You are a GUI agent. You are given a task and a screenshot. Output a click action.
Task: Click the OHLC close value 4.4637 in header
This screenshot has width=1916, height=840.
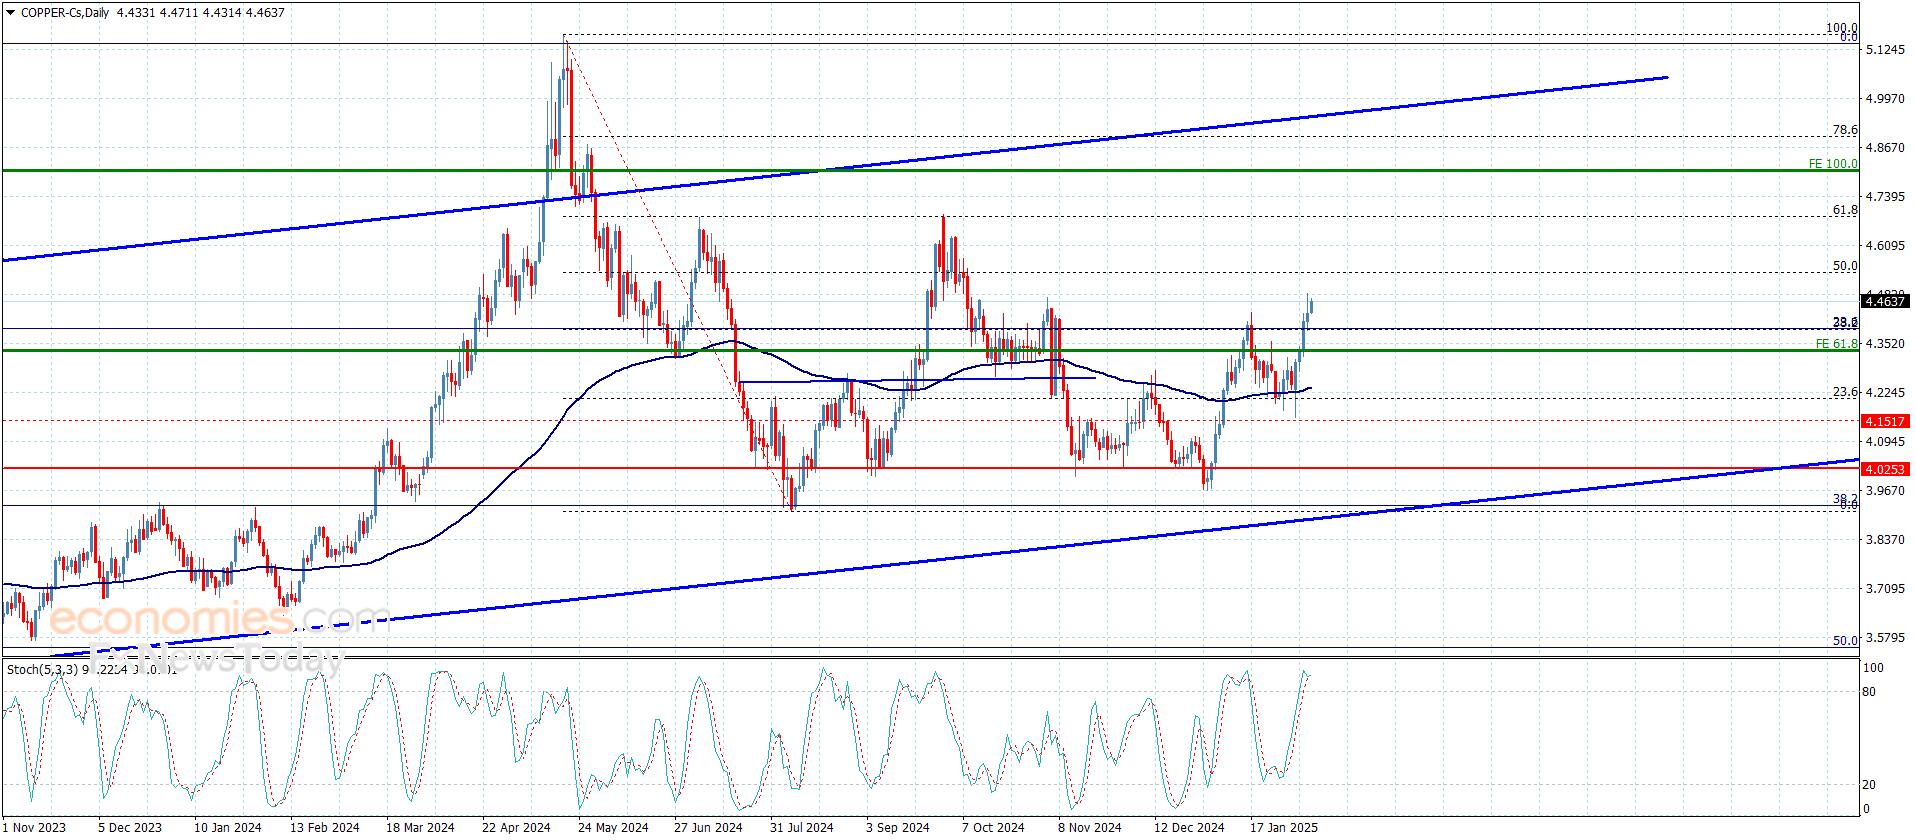265,13
